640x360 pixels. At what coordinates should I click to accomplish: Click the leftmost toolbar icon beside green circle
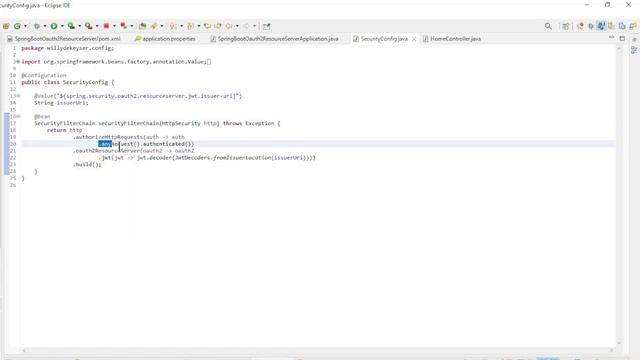tap(6, 26)
